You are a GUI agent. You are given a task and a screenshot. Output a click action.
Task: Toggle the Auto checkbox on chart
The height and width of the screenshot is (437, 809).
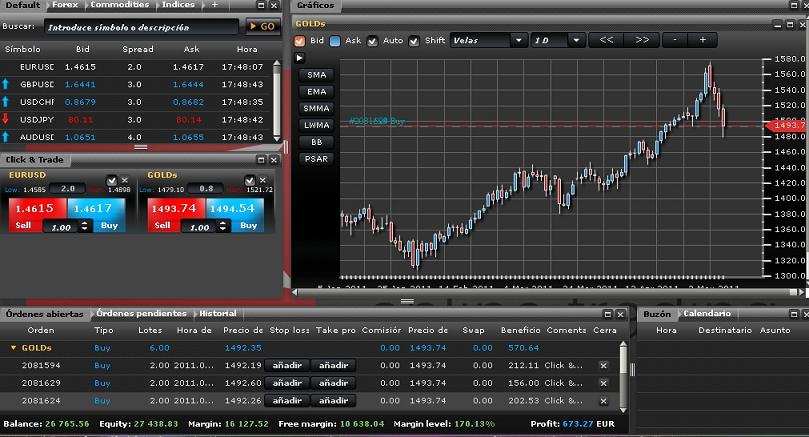pos(372,41)
